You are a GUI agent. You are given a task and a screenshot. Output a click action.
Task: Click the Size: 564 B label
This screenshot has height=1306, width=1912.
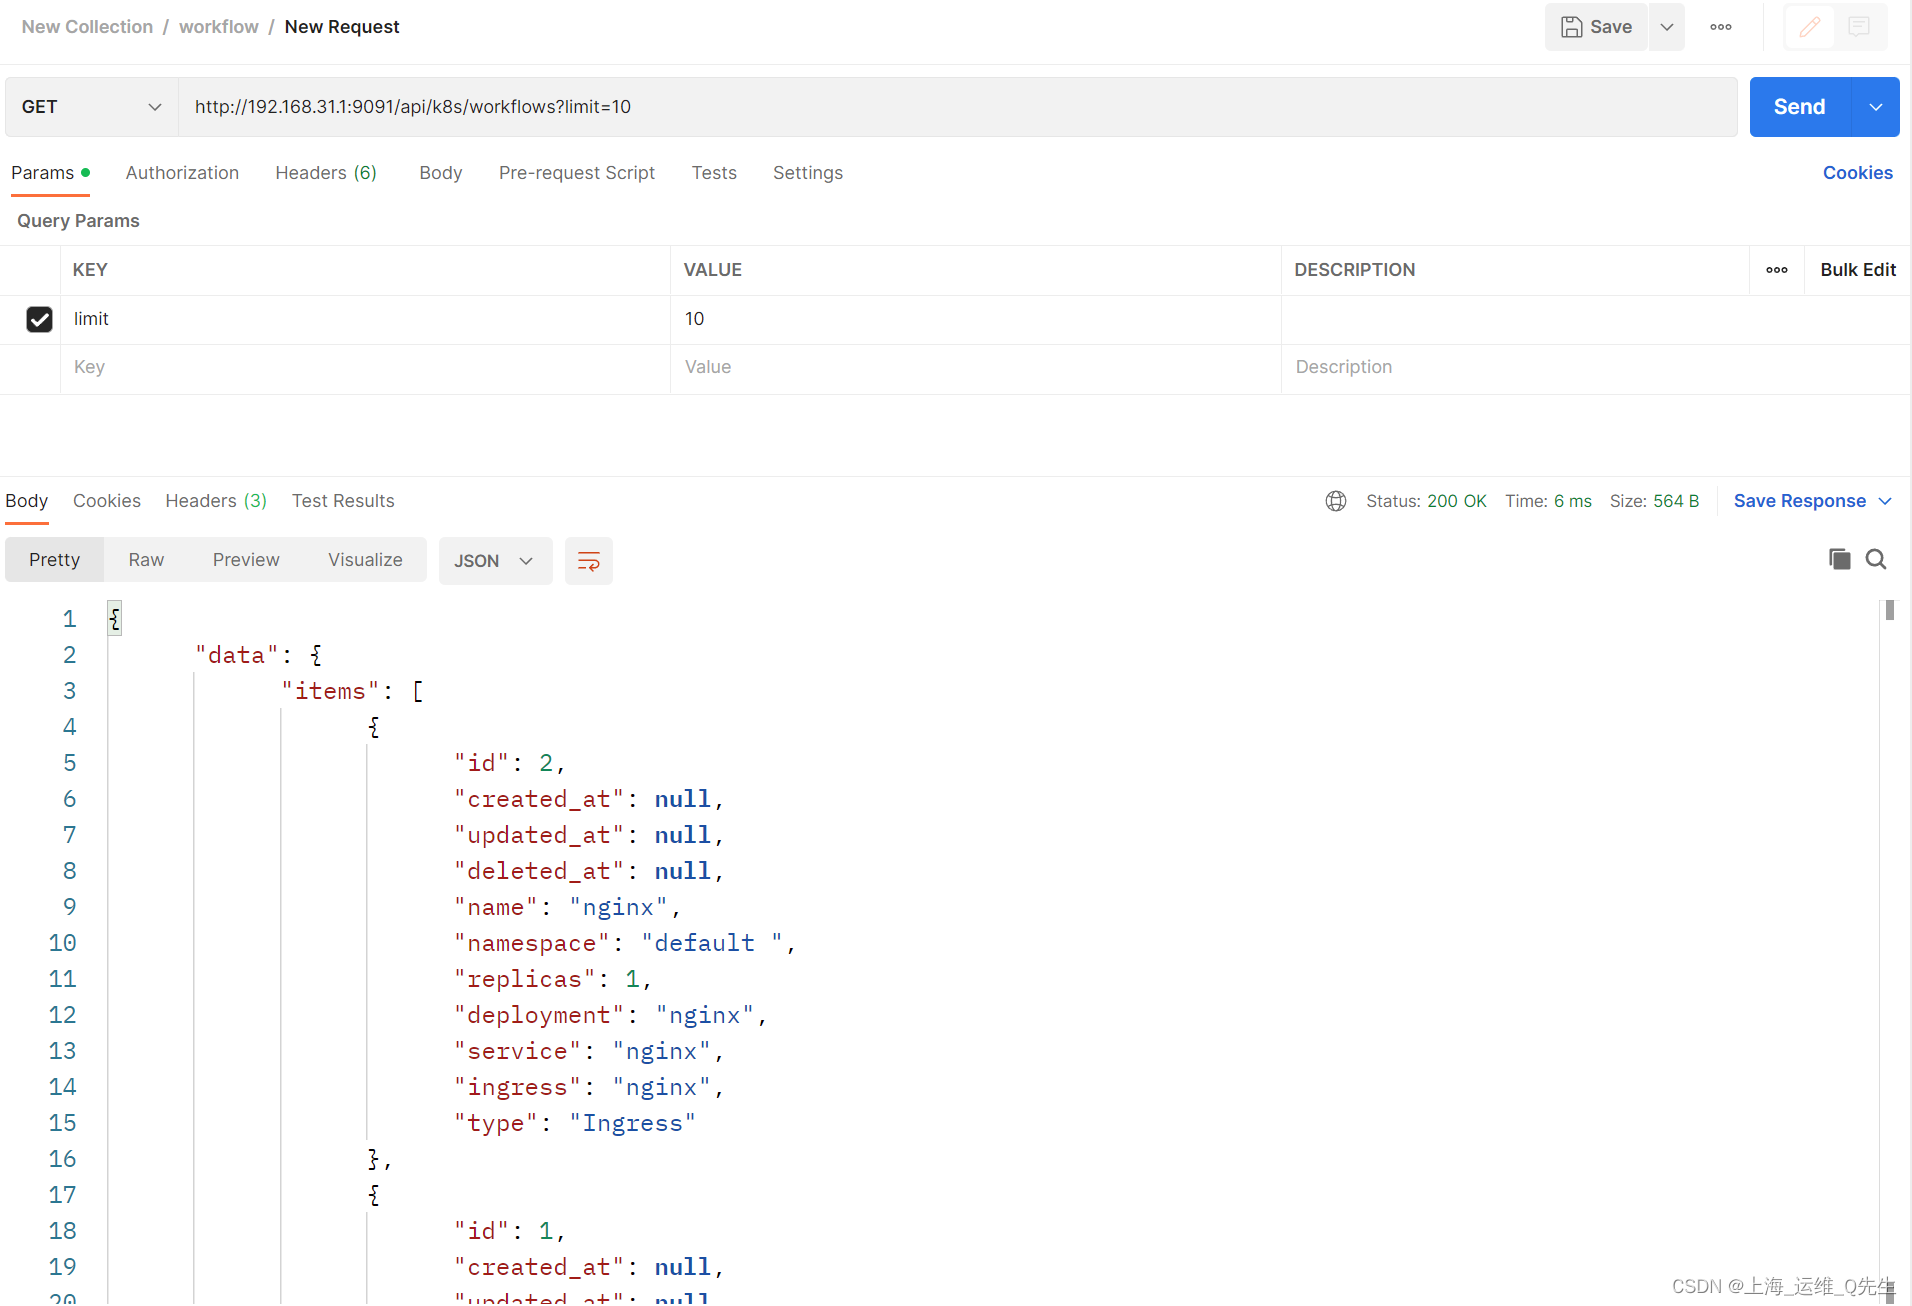tap(1654, 501)
